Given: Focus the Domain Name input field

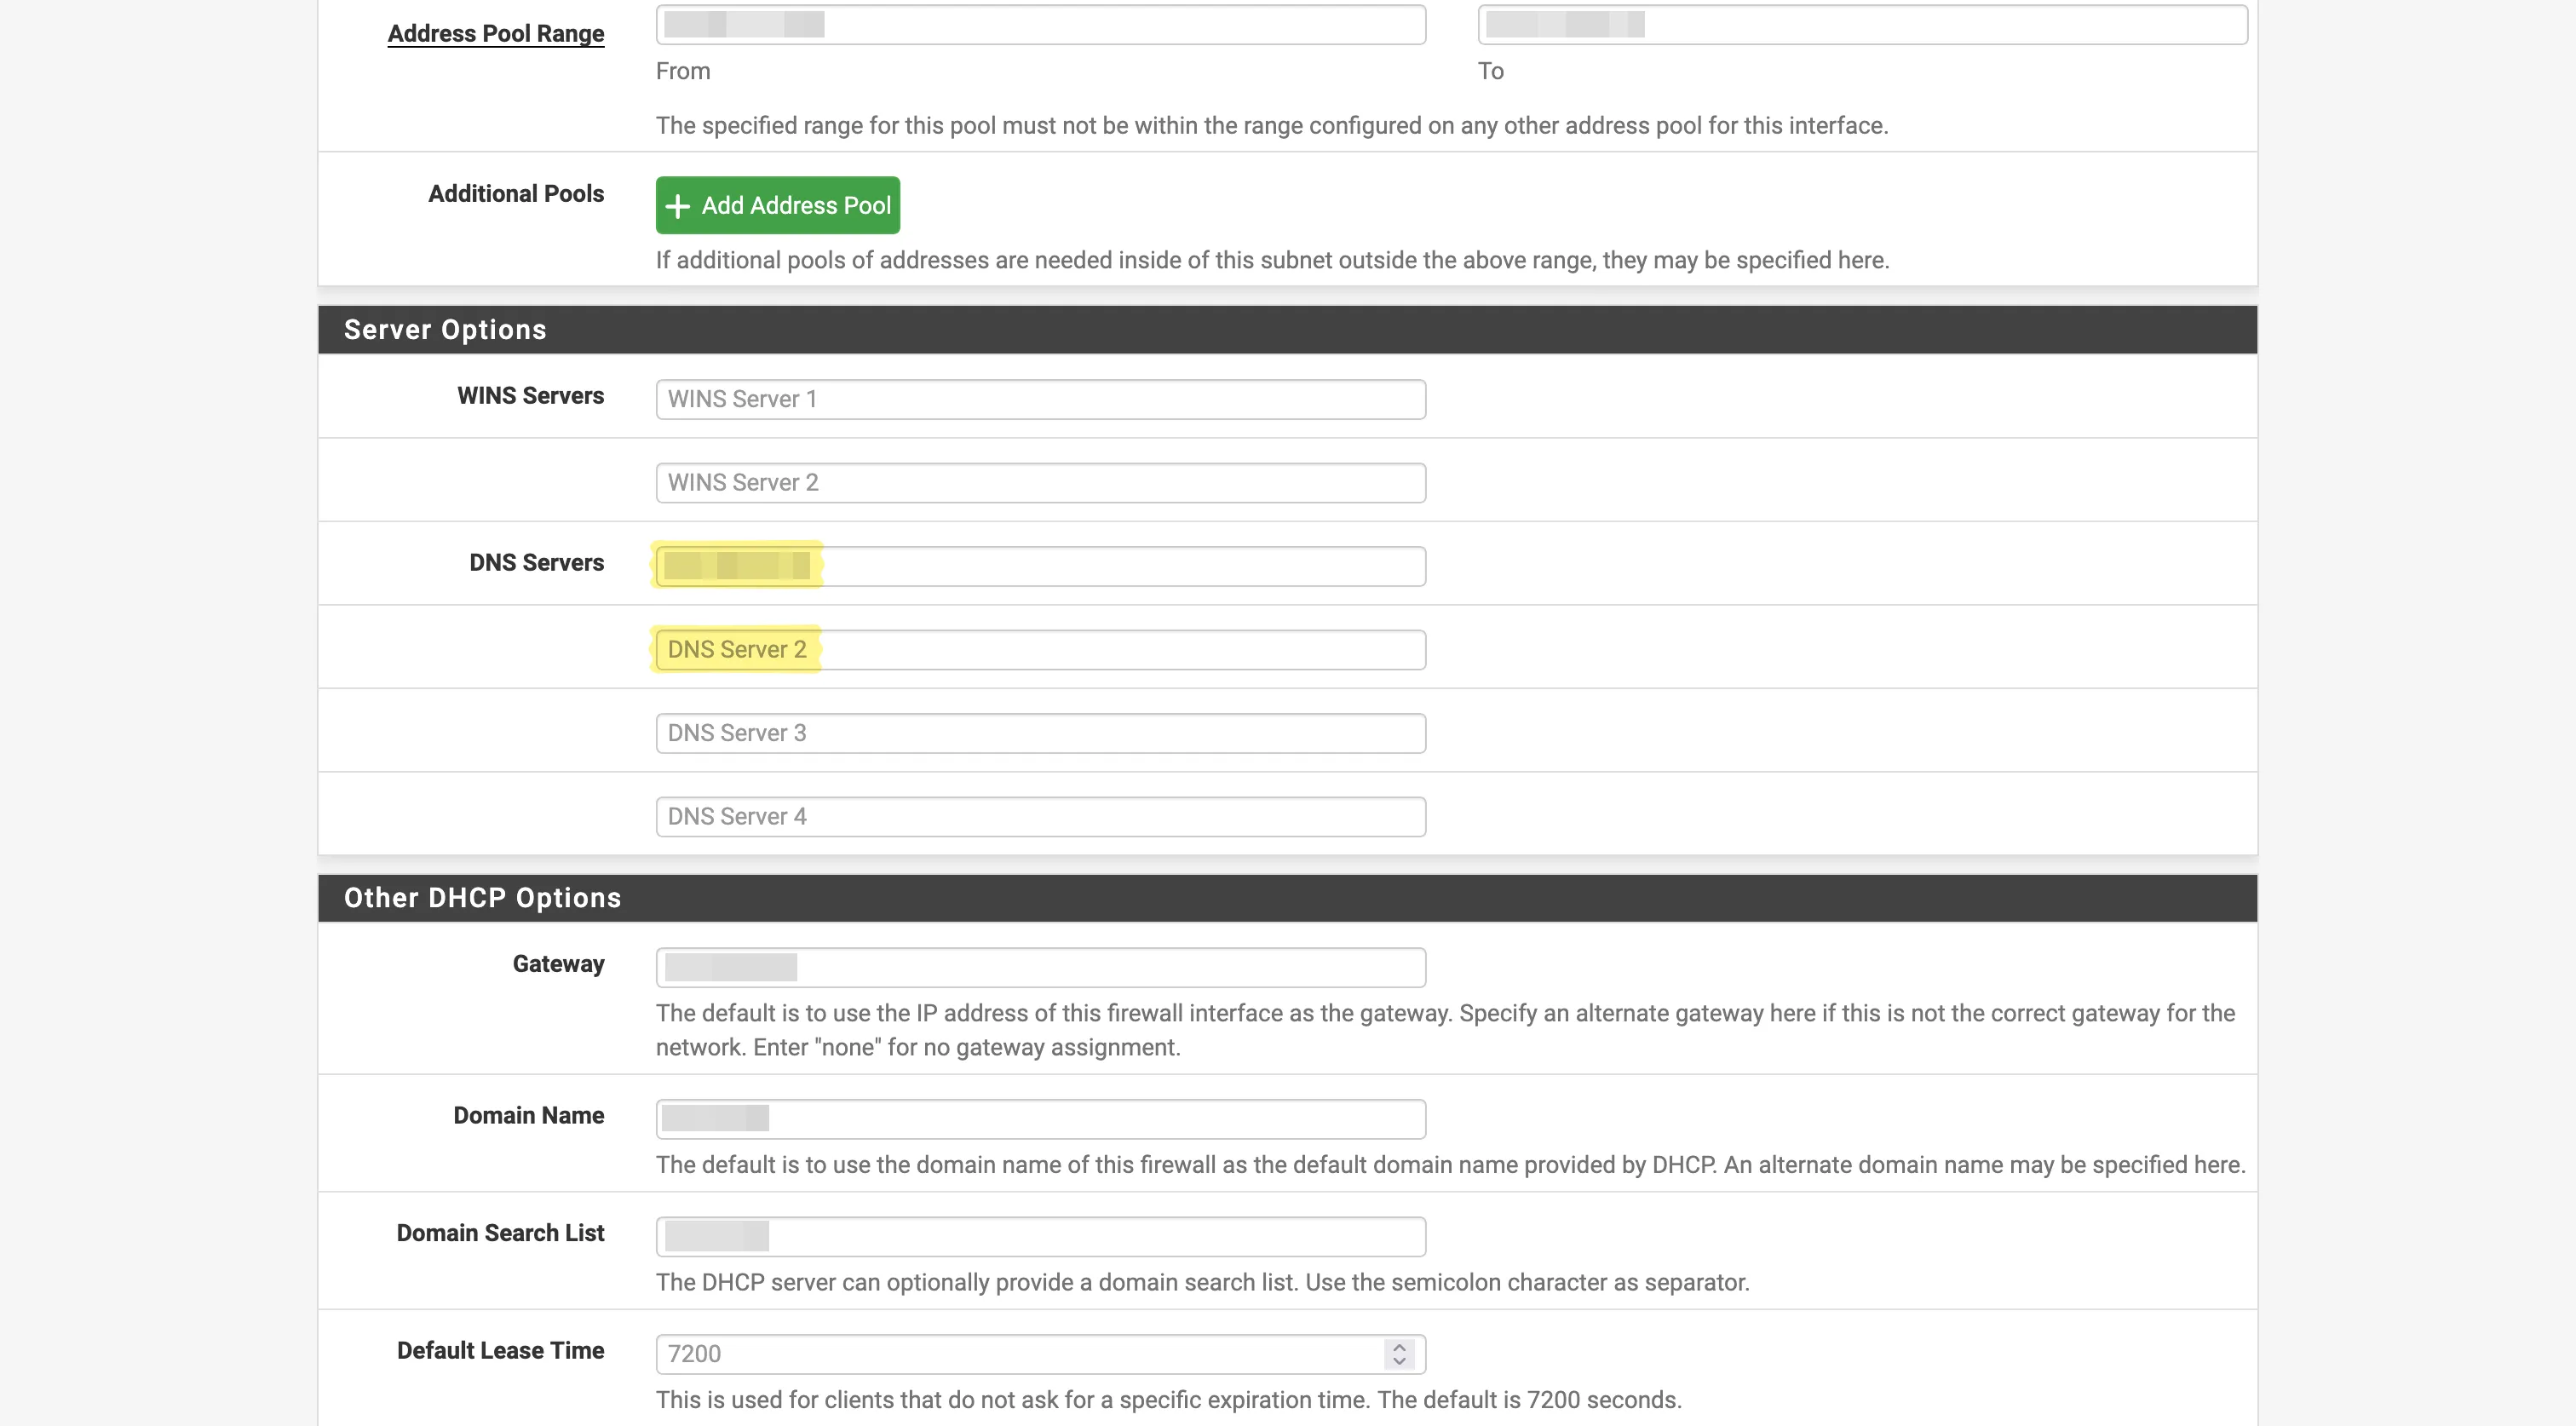Looking at the screenshot, I should click(1040, 1119).
